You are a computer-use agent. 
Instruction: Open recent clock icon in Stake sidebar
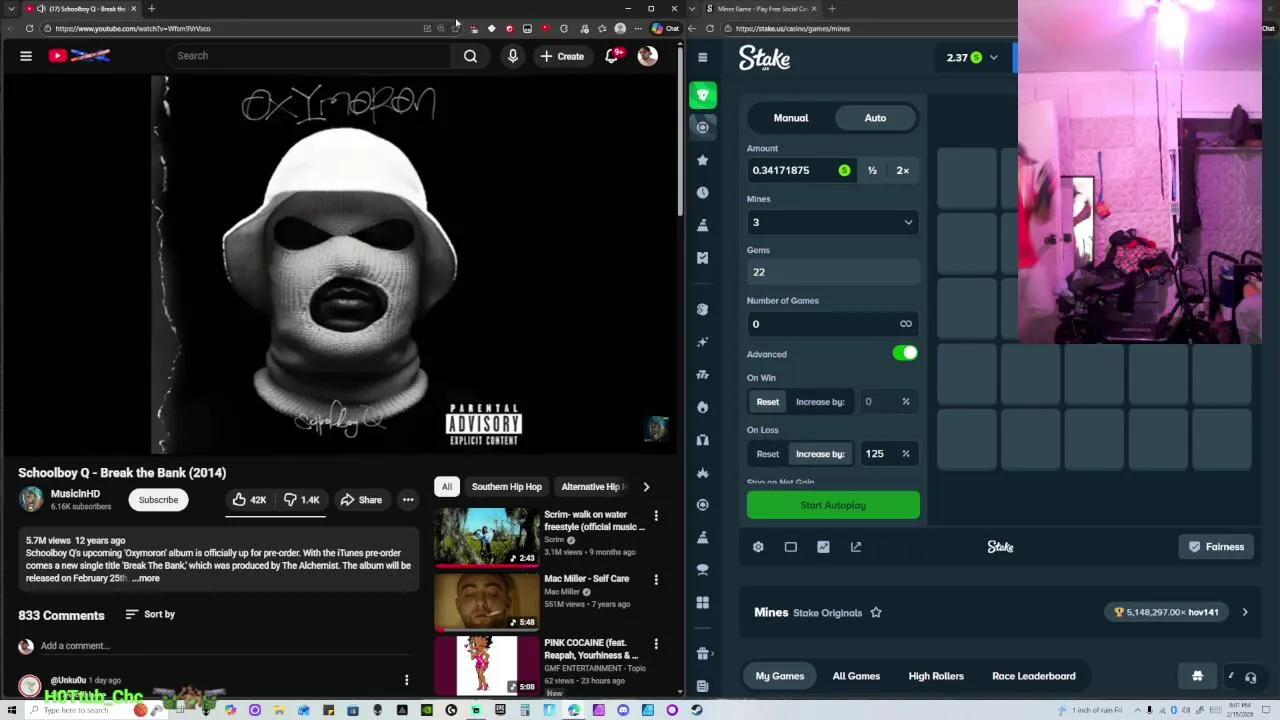click(703, 192)
